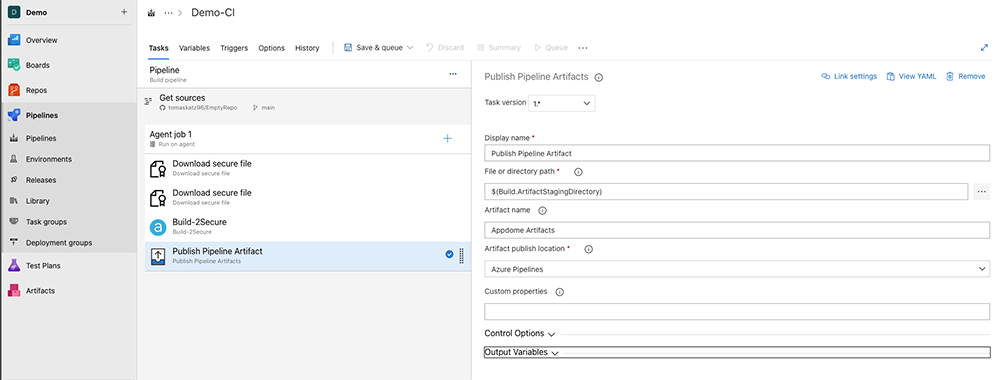Screen dimensions: 1000x380
Task: Click the Queue toolbar button
Action: pos(551,48)
